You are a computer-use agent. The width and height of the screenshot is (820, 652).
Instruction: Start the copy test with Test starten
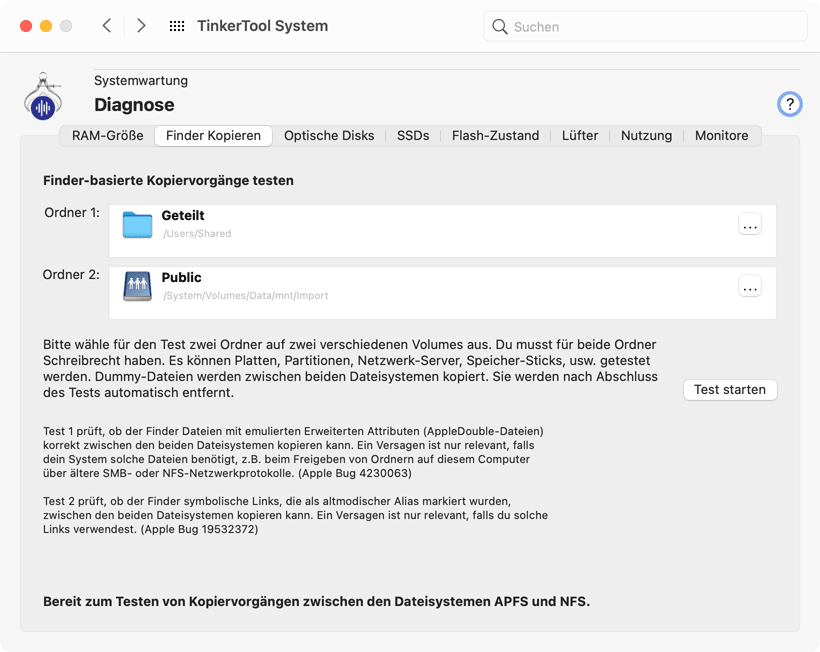point(730,390)
